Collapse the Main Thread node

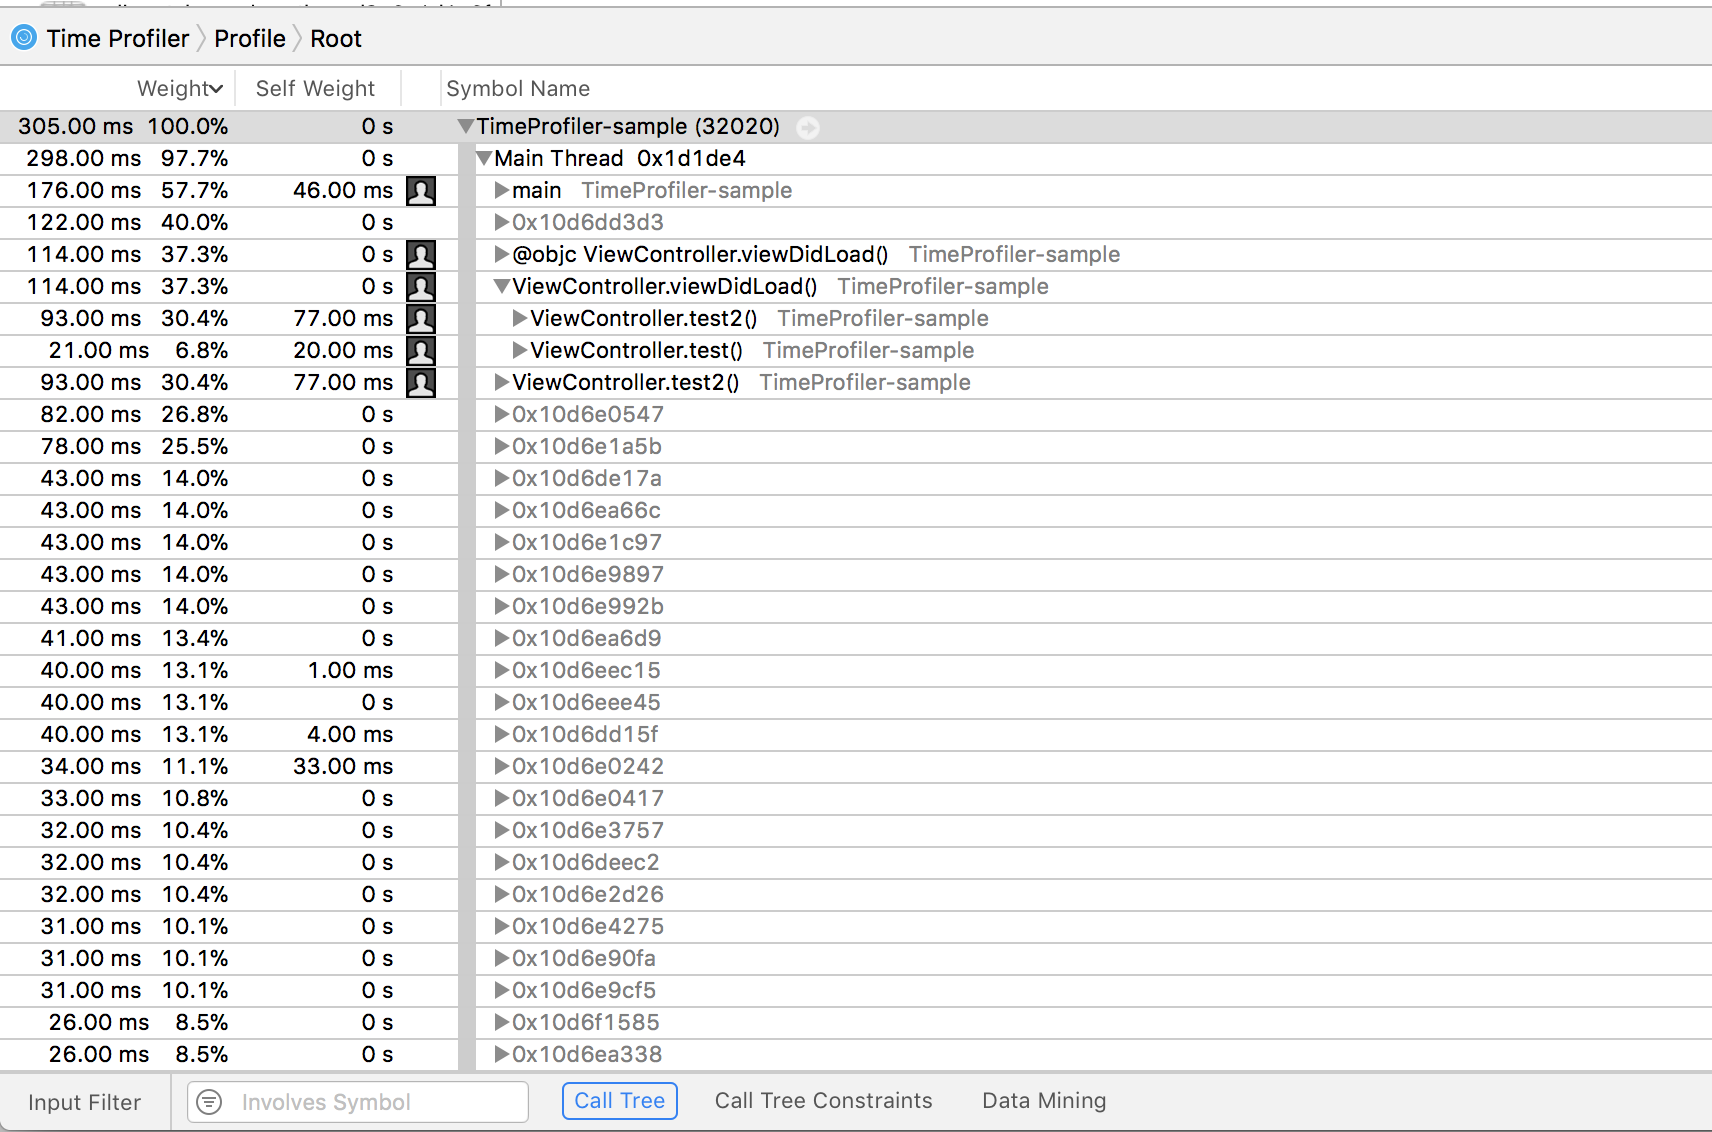pos(484,158)
